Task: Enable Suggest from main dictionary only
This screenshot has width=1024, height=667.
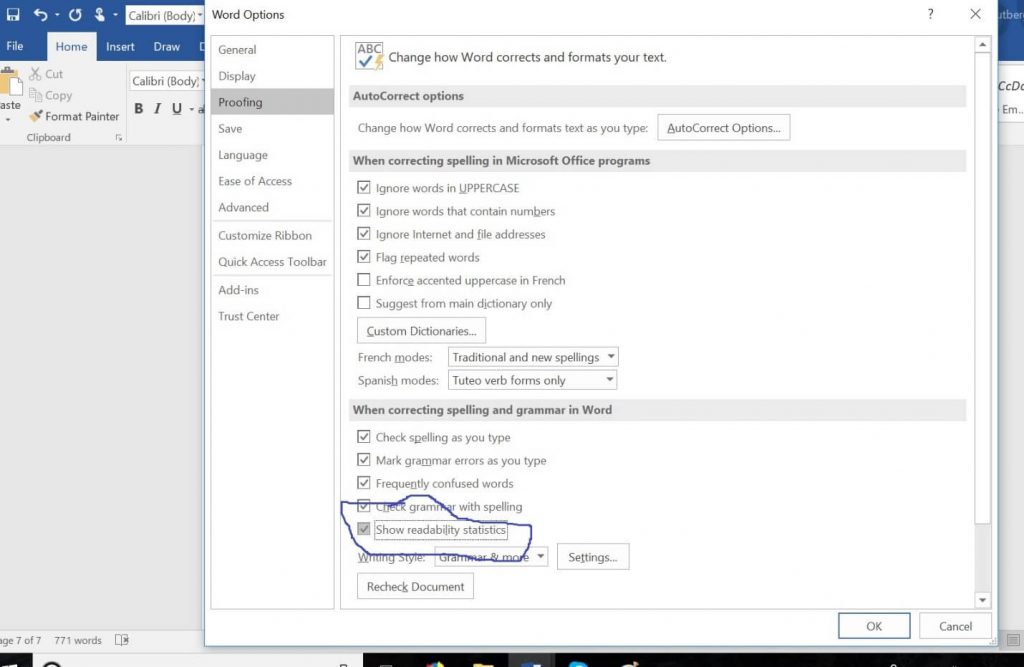Action: 364,303
